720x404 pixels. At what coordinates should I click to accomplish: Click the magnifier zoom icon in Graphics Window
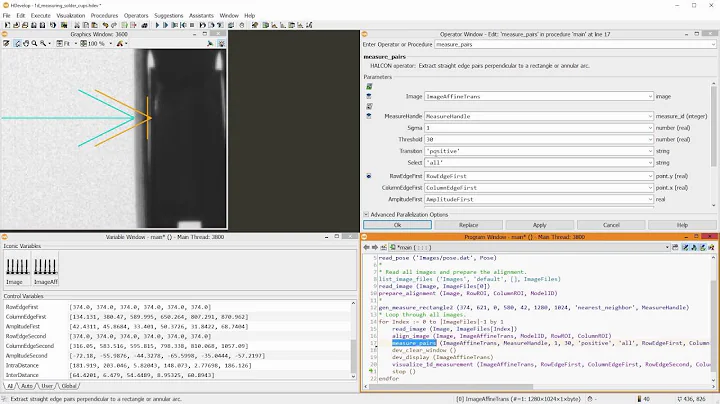tap(34, 43)
